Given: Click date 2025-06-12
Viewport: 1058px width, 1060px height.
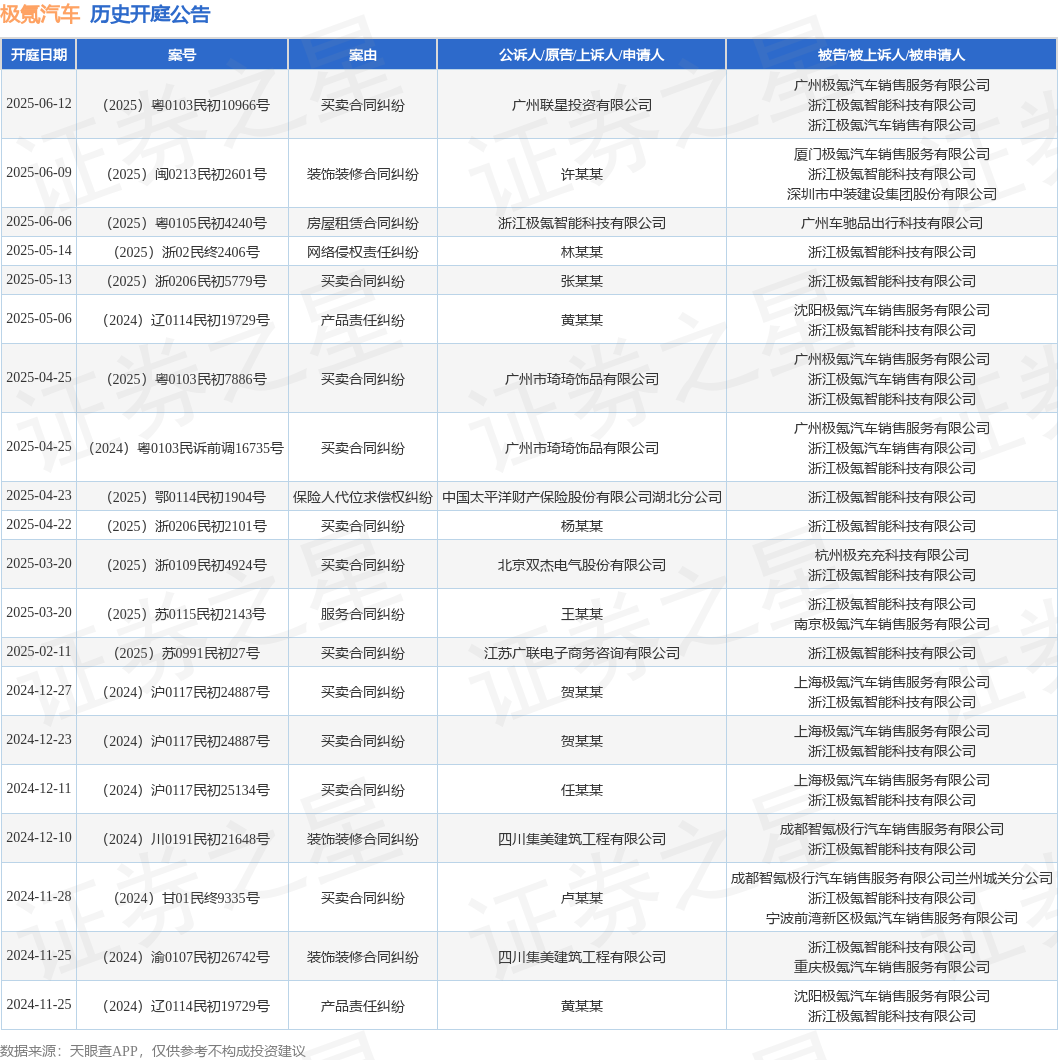Looking at the screenshot, I should click(x=39, y=103).
